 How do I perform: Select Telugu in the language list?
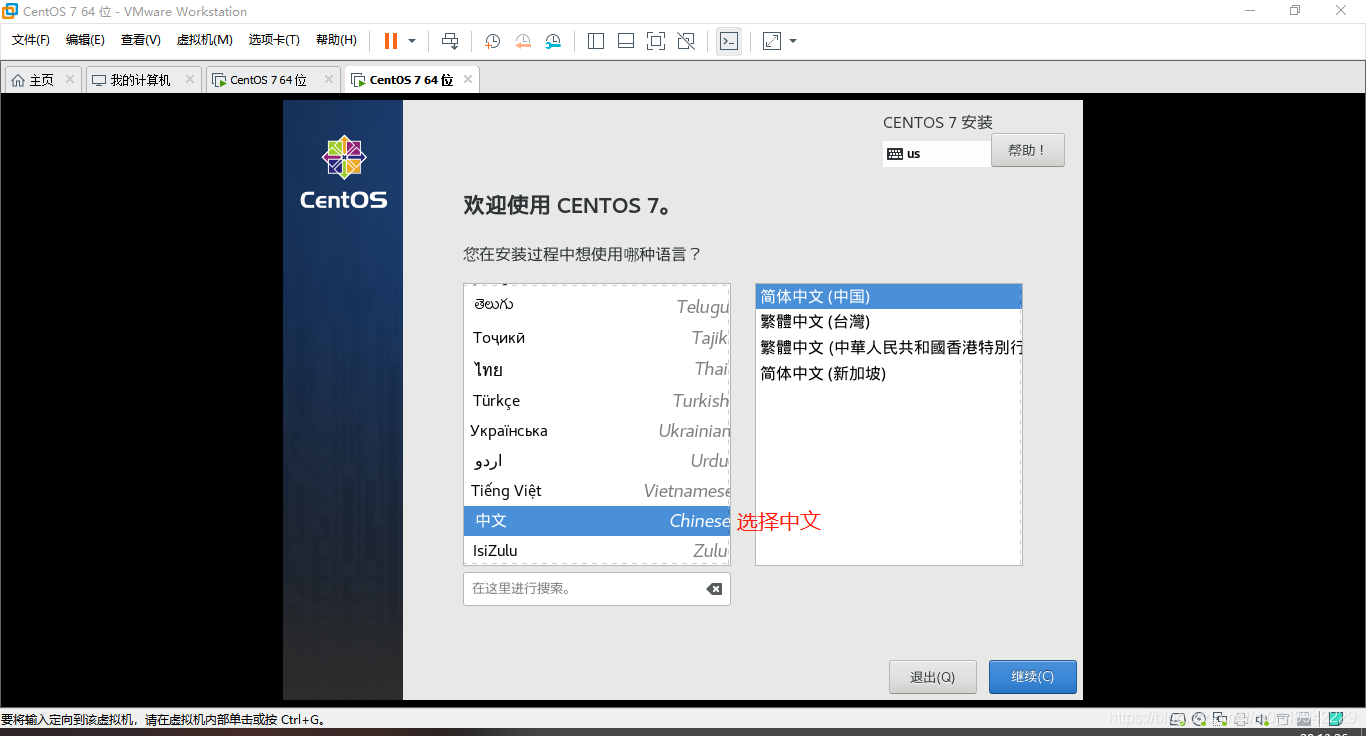[597, 306]
